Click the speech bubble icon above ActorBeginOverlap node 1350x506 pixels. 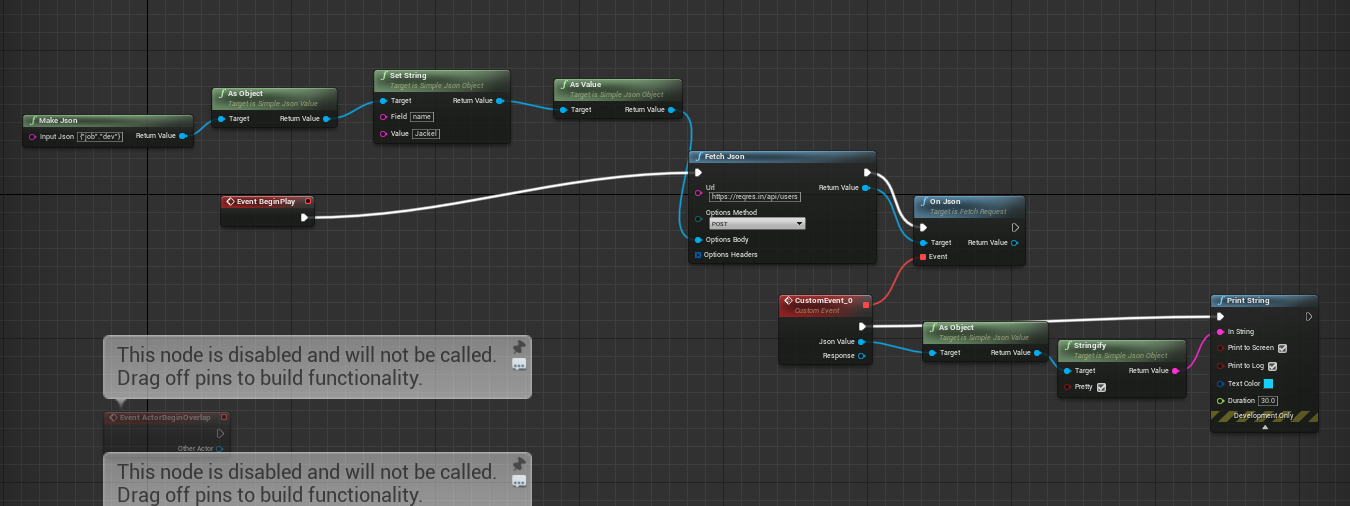tap(519, 365)
